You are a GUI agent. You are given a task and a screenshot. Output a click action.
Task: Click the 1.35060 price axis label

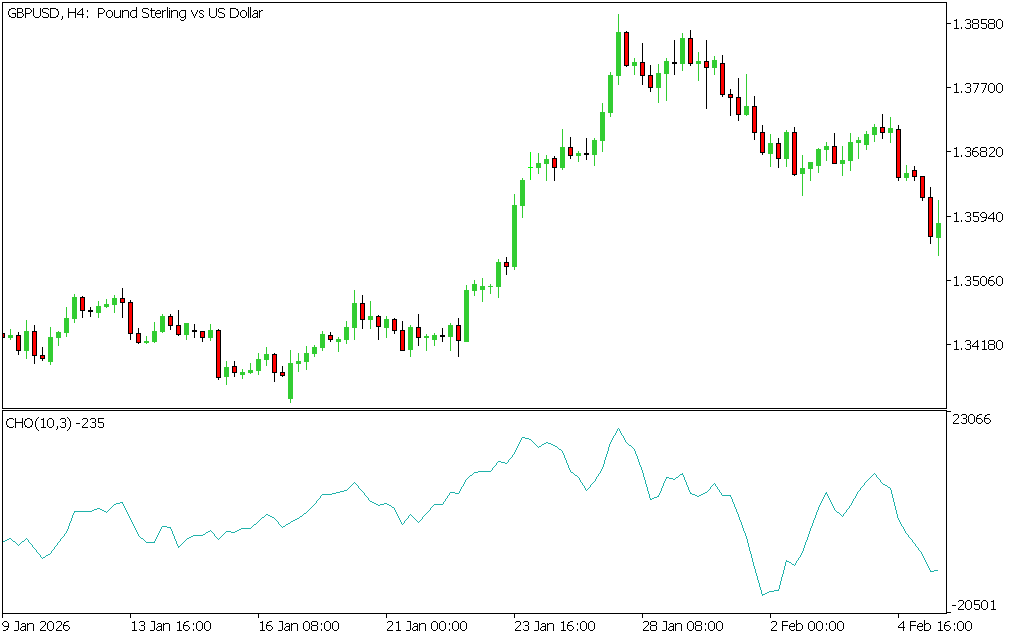(x=979, y=281)
